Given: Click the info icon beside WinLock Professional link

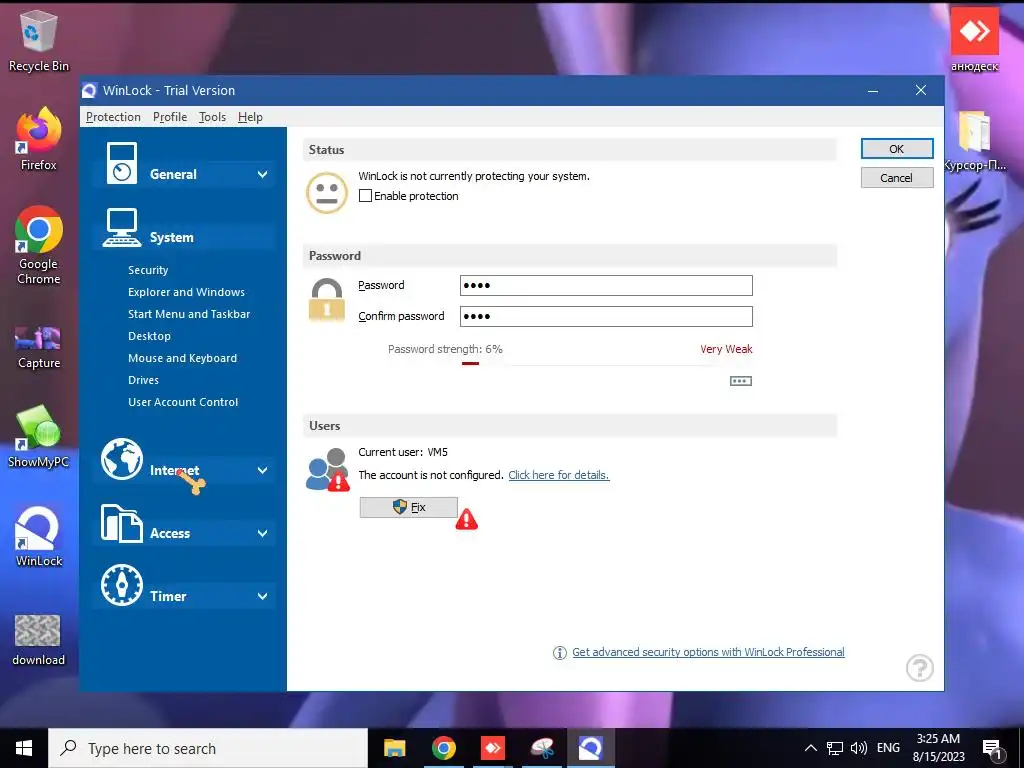Looking at the screenshot, I should click(560, 652).
